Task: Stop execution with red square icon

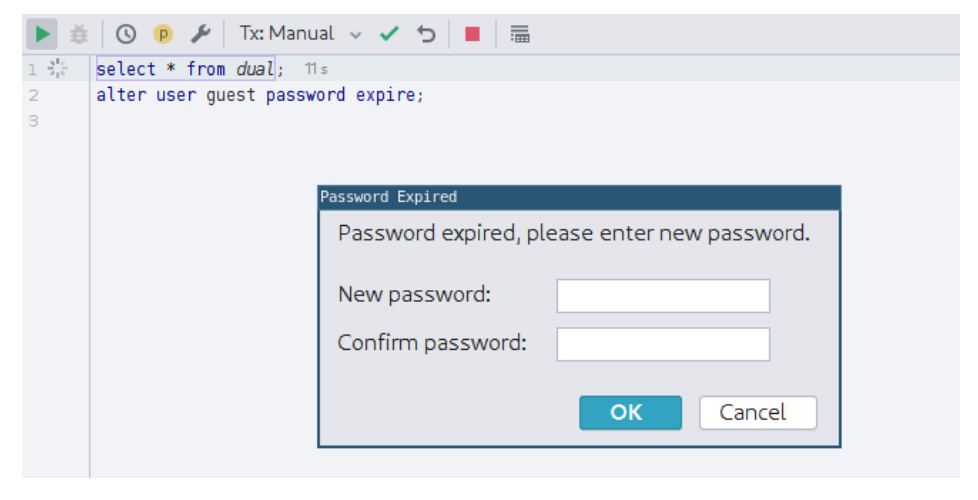Action: 472,34
